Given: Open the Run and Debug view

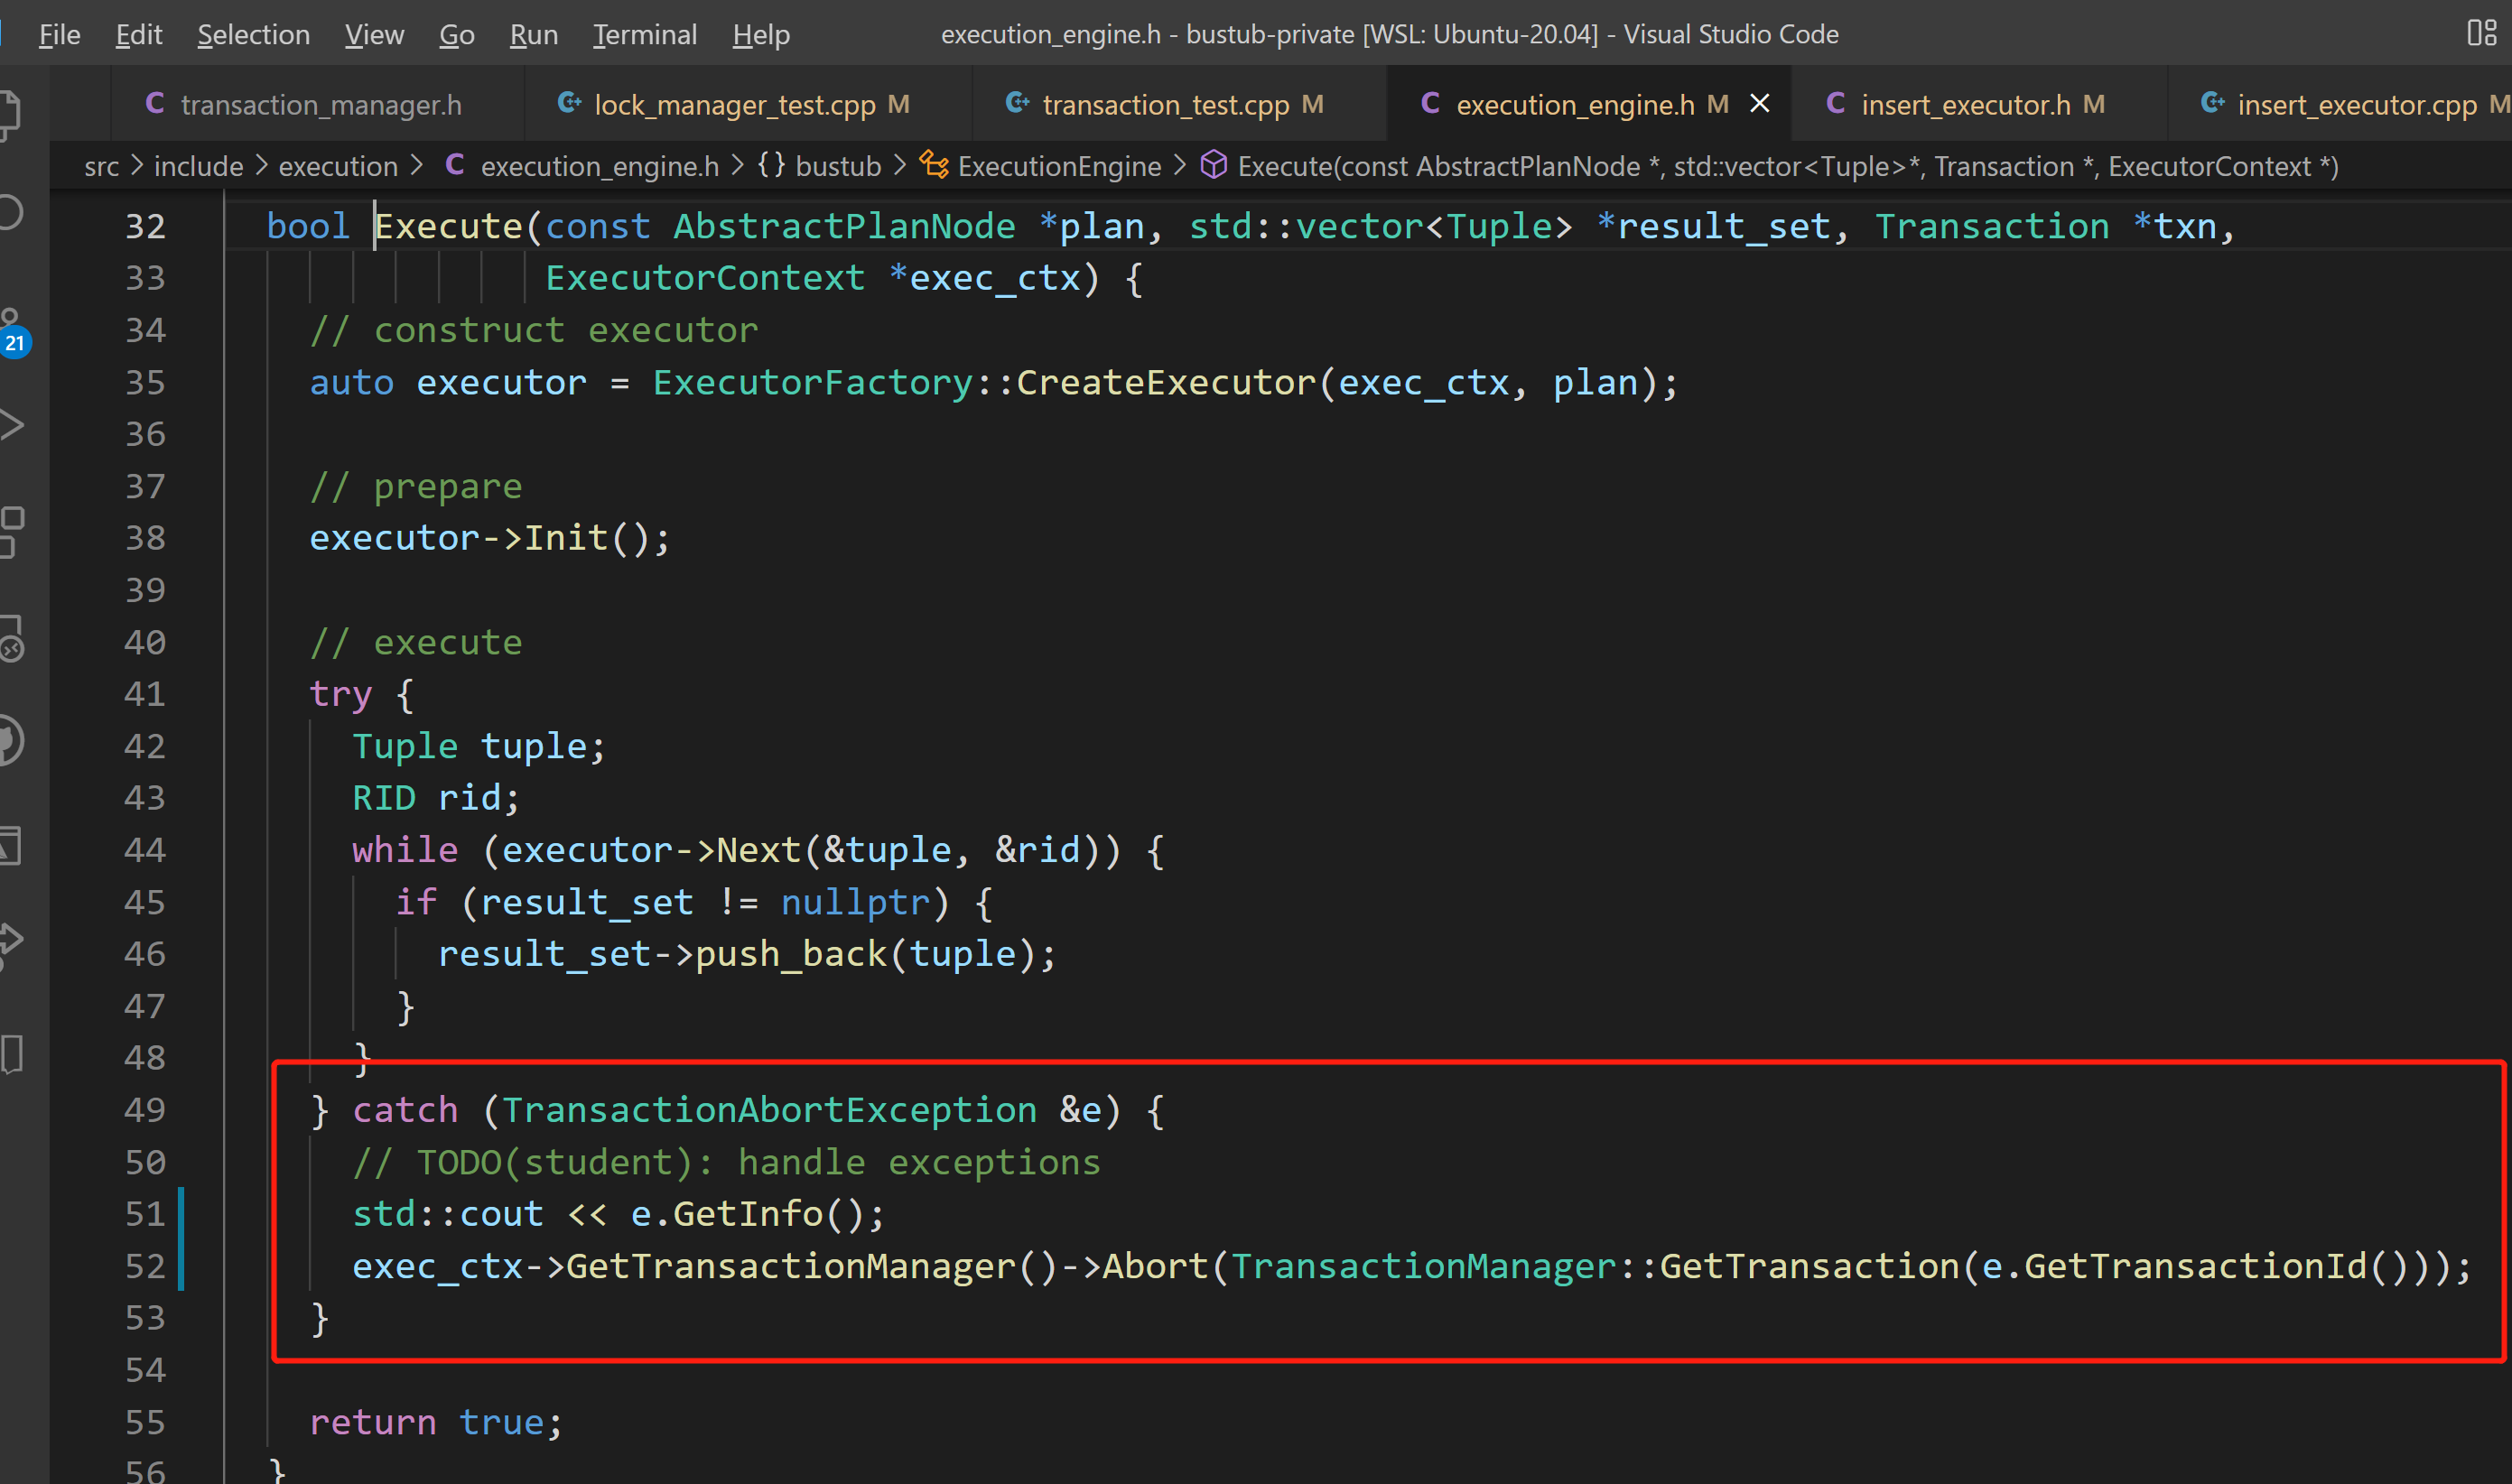Looking at the screenshot, I should point(10,425).
